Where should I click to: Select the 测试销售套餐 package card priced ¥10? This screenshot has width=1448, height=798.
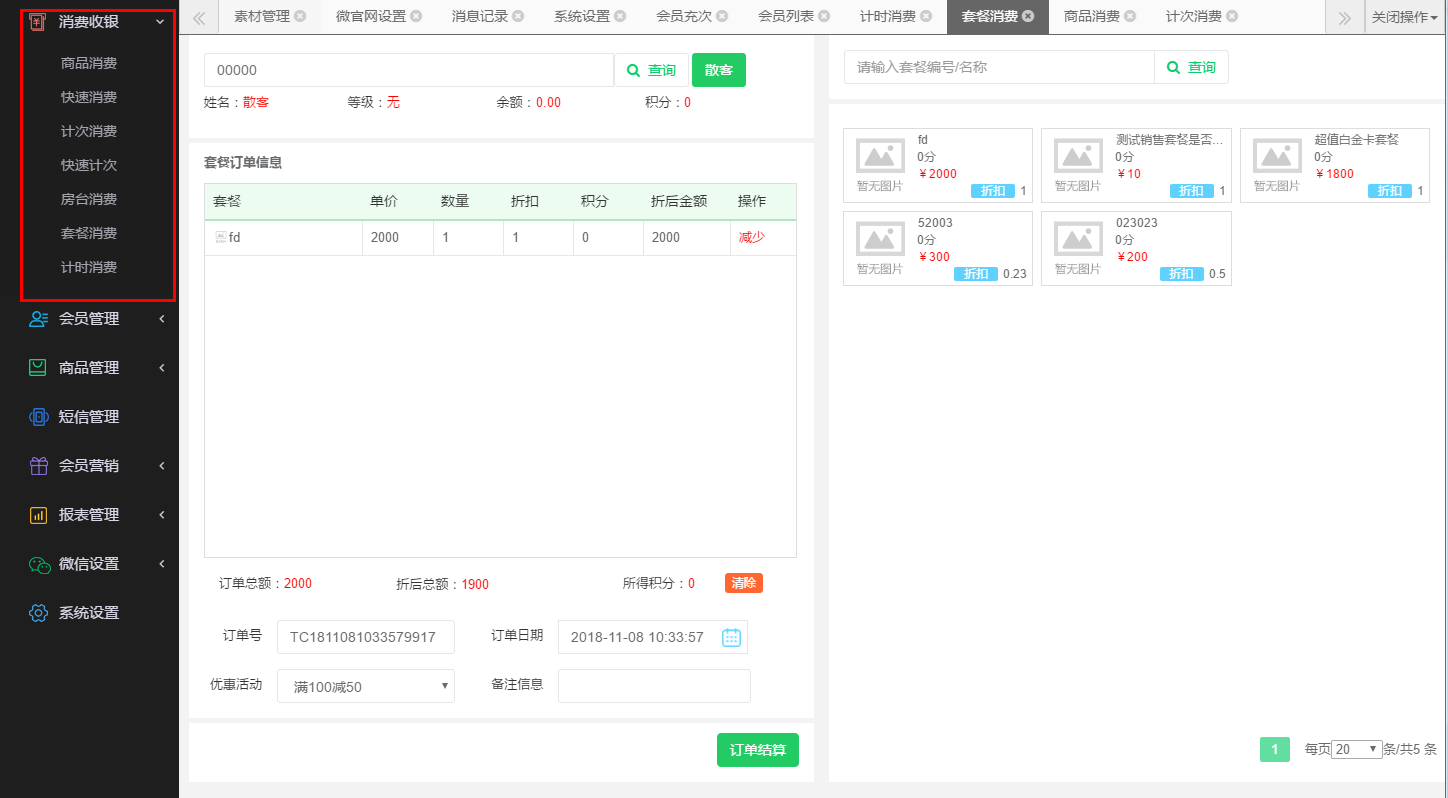pyautogui.click(x=1135, y=165)
